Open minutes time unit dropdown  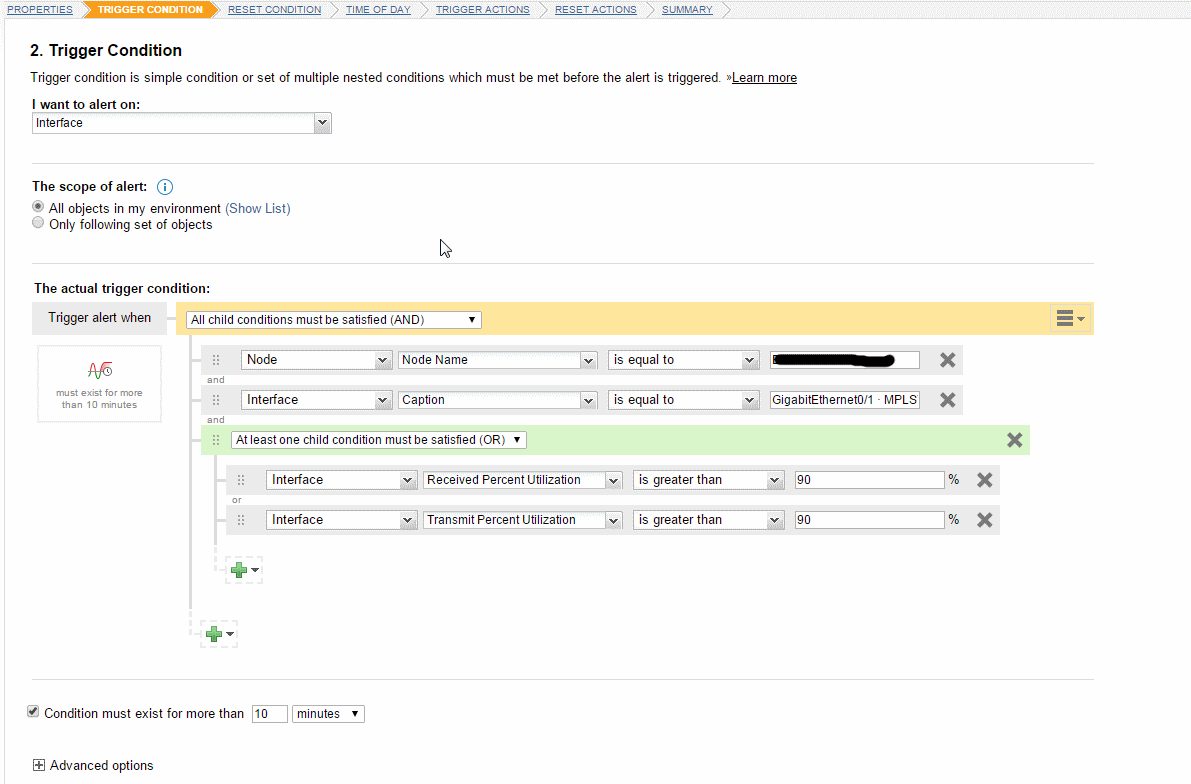pyautogui.click(x=328, y=714)
